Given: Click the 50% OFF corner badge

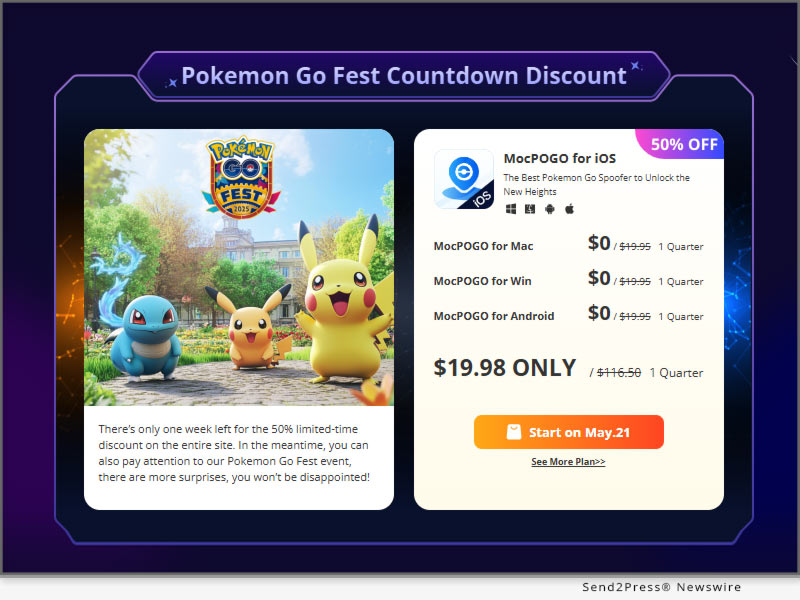Looking at the screenshot, I should (x=680, y=144).
